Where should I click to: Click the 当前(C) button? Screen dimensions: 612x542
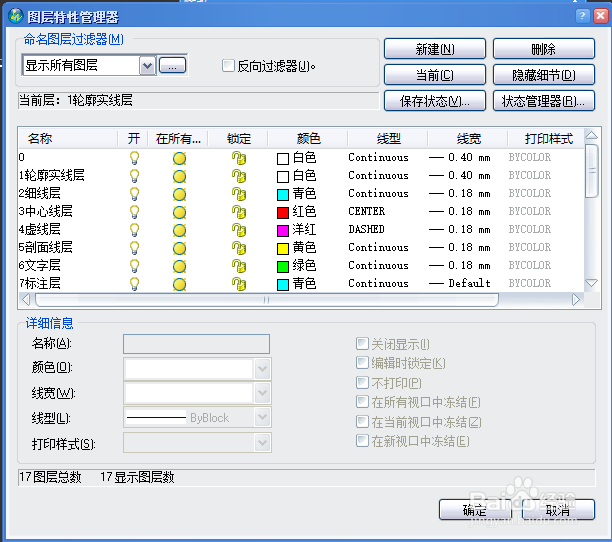pyautogui.click(x=435, y=75)
